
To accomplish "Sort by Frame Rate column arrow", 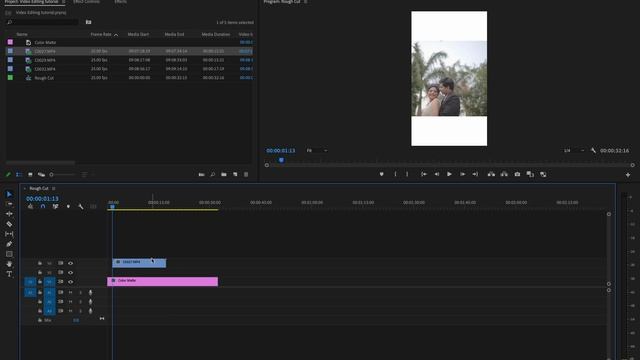I will point(116,35).
